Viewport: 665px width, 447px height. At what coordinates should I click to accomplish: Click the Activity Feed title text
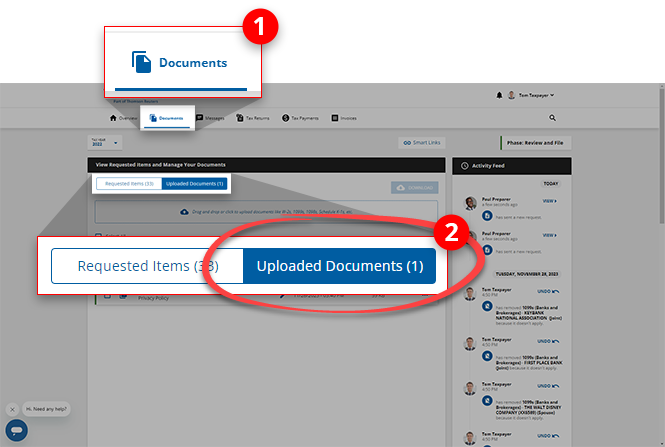coord(488,166)
